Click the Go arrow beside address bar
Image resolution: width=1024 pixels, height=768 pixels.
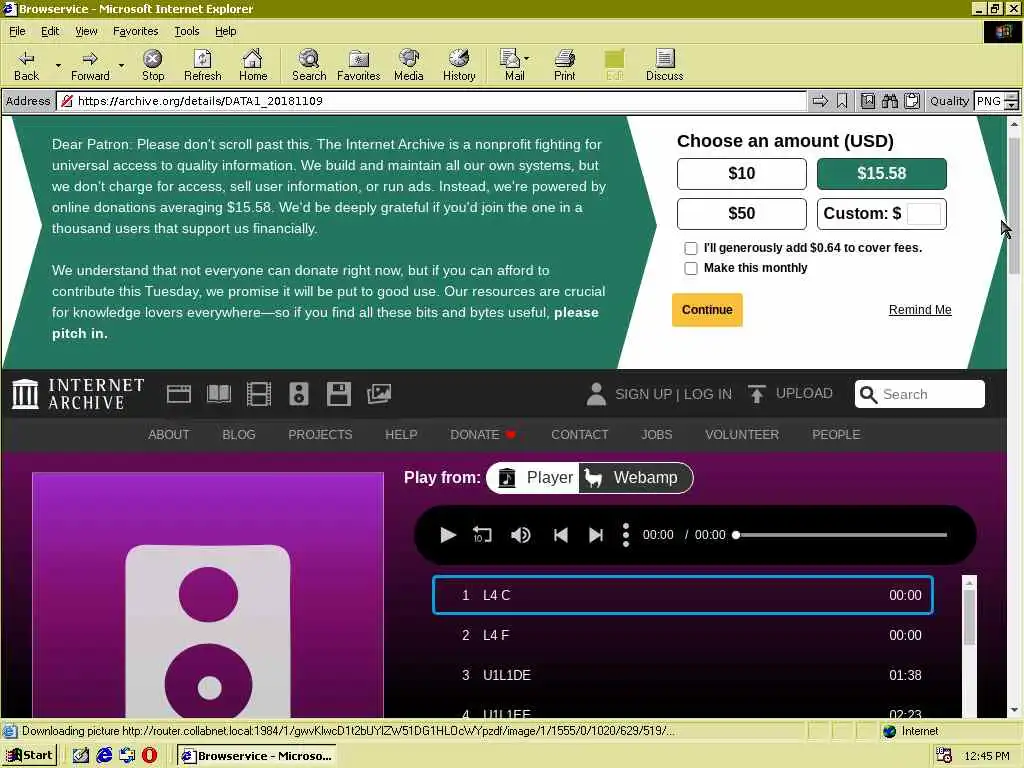point(820,101)
